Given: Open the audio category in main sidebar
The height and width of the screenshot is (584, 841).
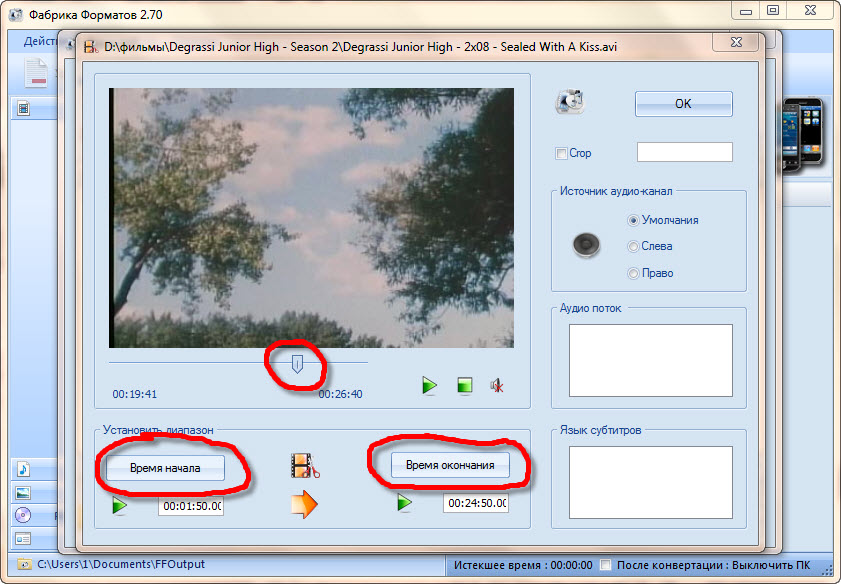Looking at the screenshot, I should (x=23, y=469).
